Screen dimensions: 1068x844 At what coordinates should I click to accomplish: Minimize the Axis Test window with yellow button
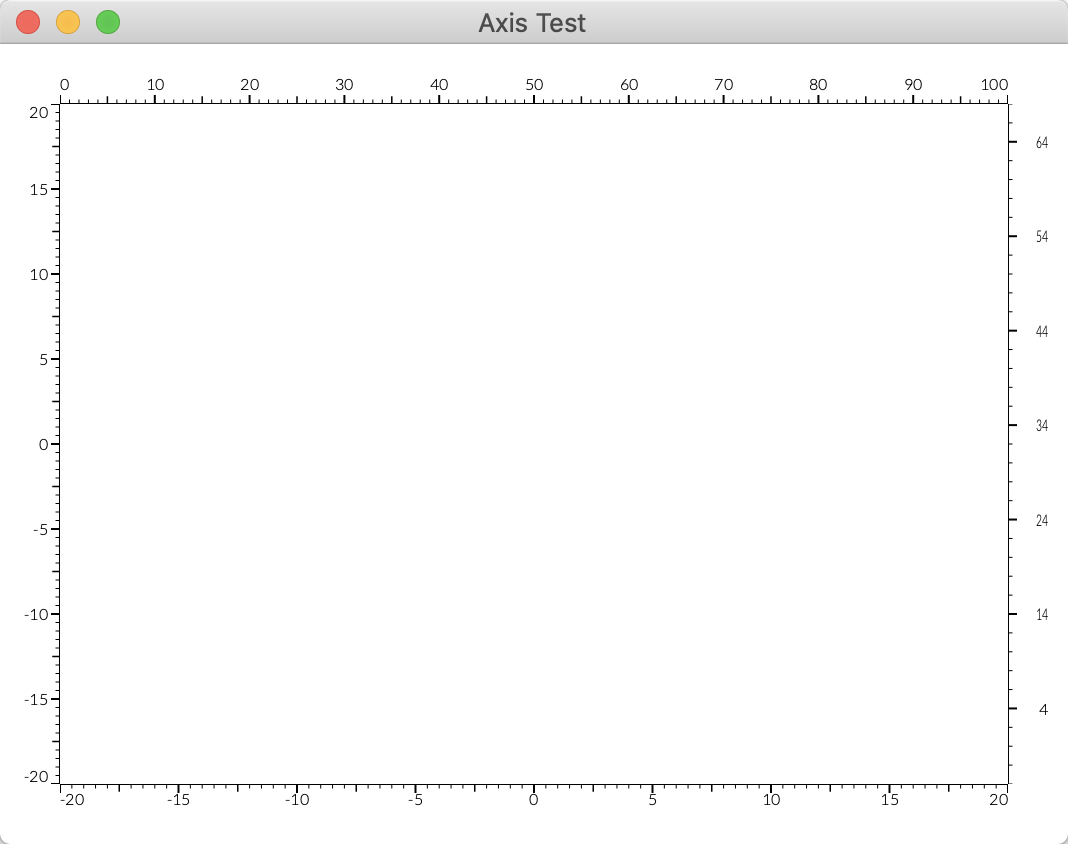[68, 22]
